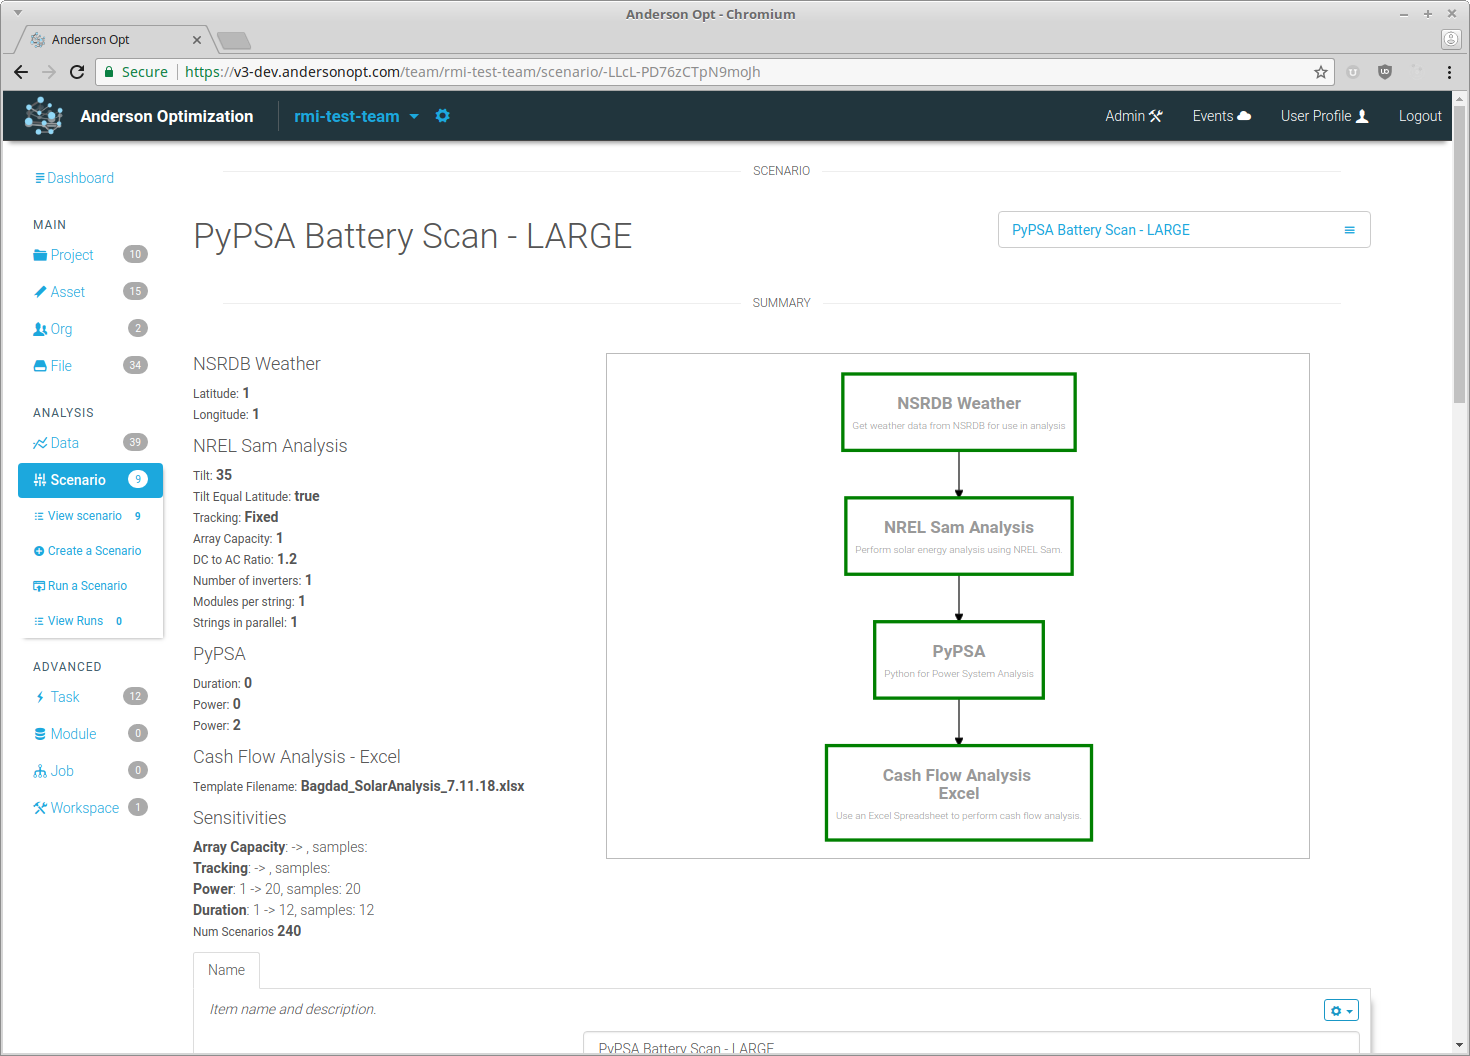The image size is (1470, 1056).
Task: Click the File folder icon in sidebar
Action: [40, 366]
